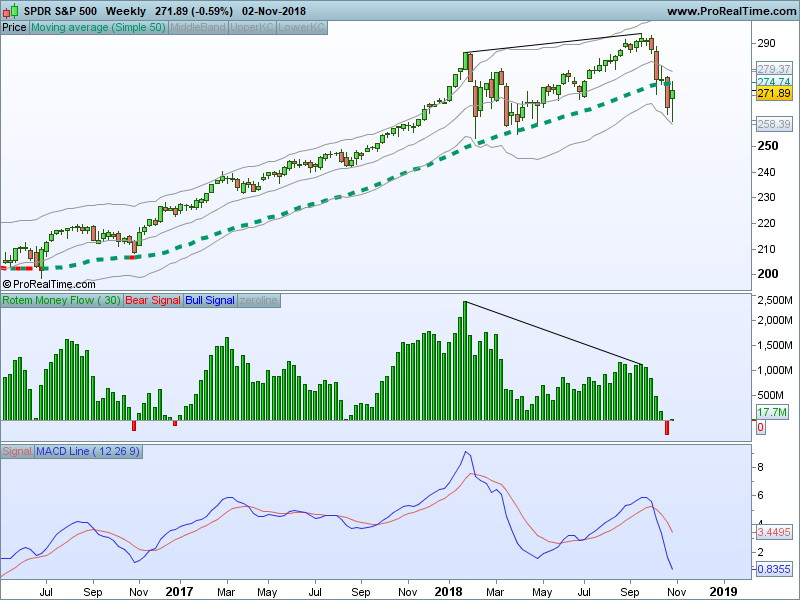800x600 pixels.
Task: Click the 3.4495 signal line value tag
Action: [x=773, y=533]
